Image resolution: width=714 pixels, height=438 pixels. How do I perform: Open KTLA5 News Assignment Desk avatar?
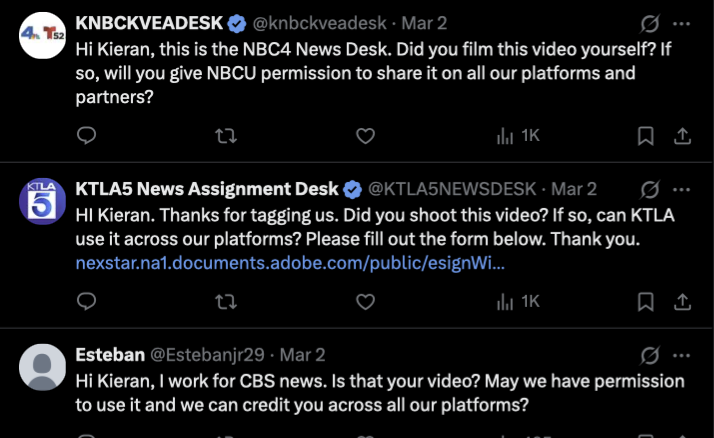pos(42,201)
